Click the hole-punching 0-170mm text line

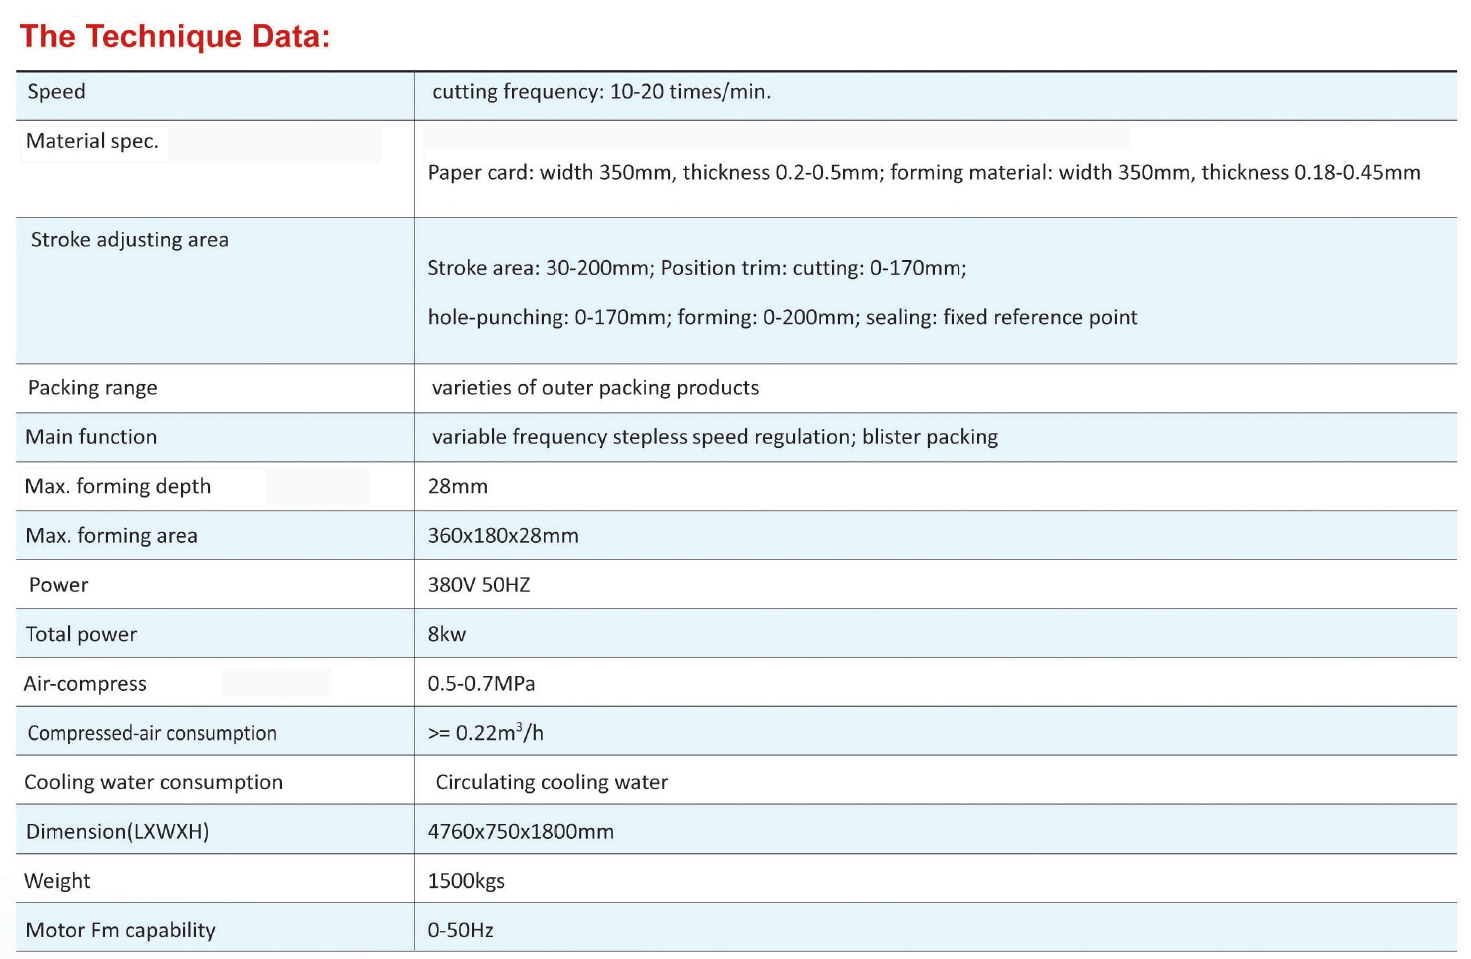[782, 317]
